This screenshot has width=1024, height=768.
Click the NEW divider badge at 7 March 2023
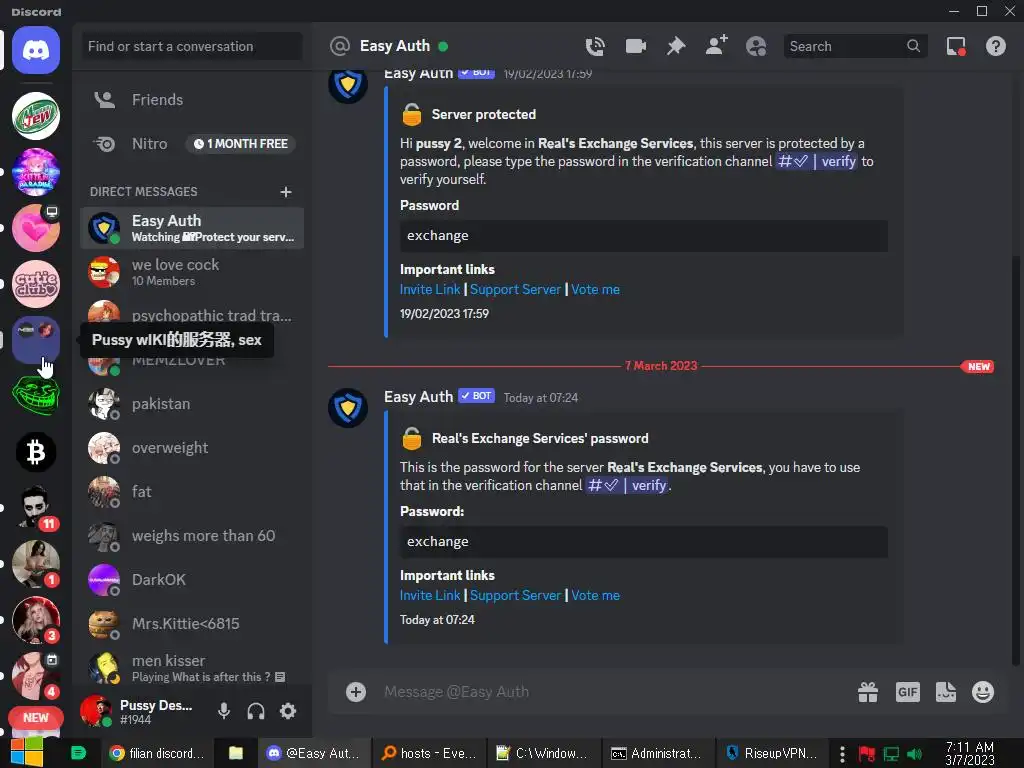click(x=978, y=366)
